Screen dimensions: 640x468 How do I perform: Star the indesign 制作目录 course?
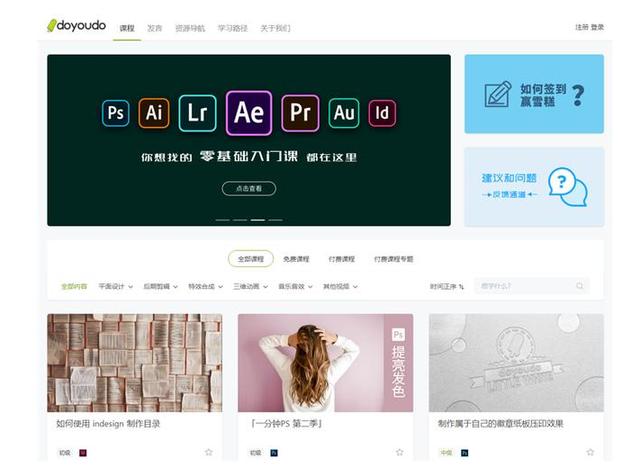pyautogui.click(x=209, y=452)
